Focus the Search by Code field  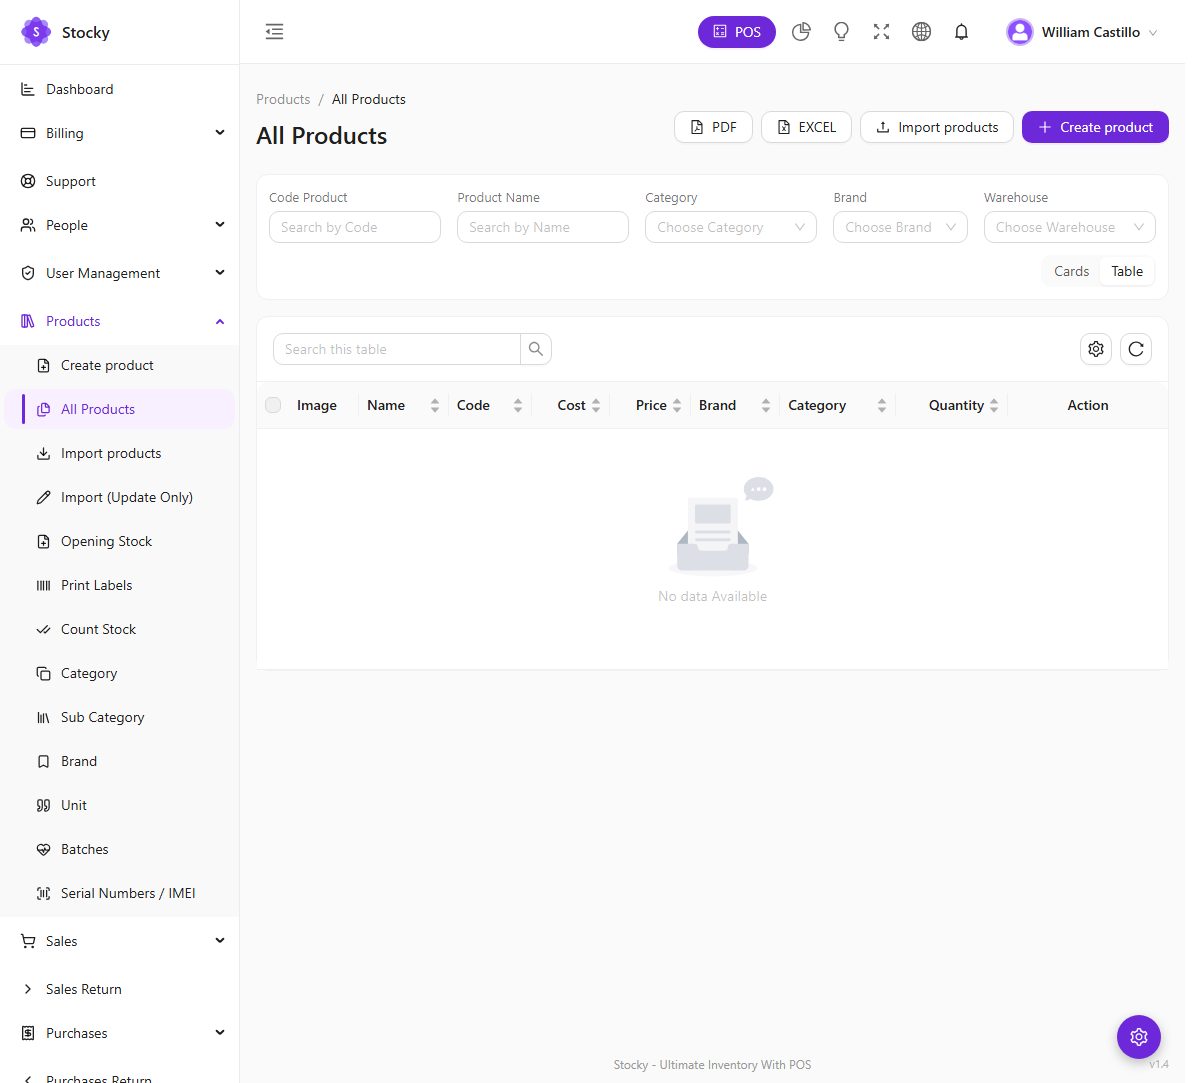click(355, 227)
